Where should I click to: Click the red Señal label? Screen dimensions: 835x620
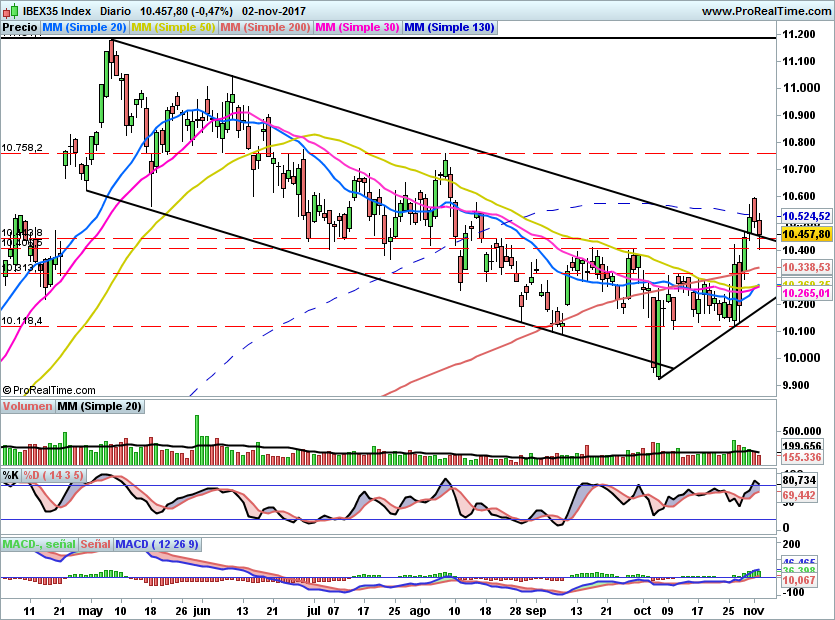tap(95, 544)
